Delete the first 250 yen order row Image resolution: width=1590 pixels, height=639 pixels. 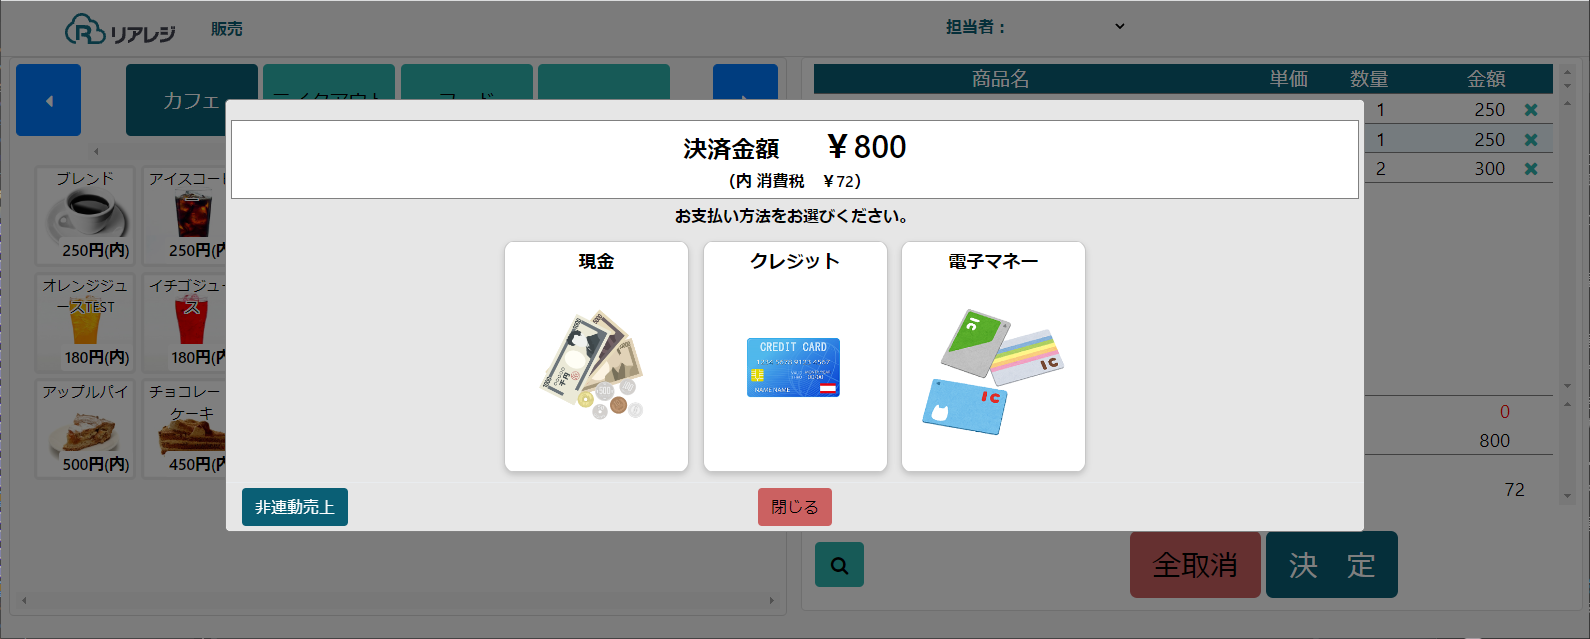1530,110
